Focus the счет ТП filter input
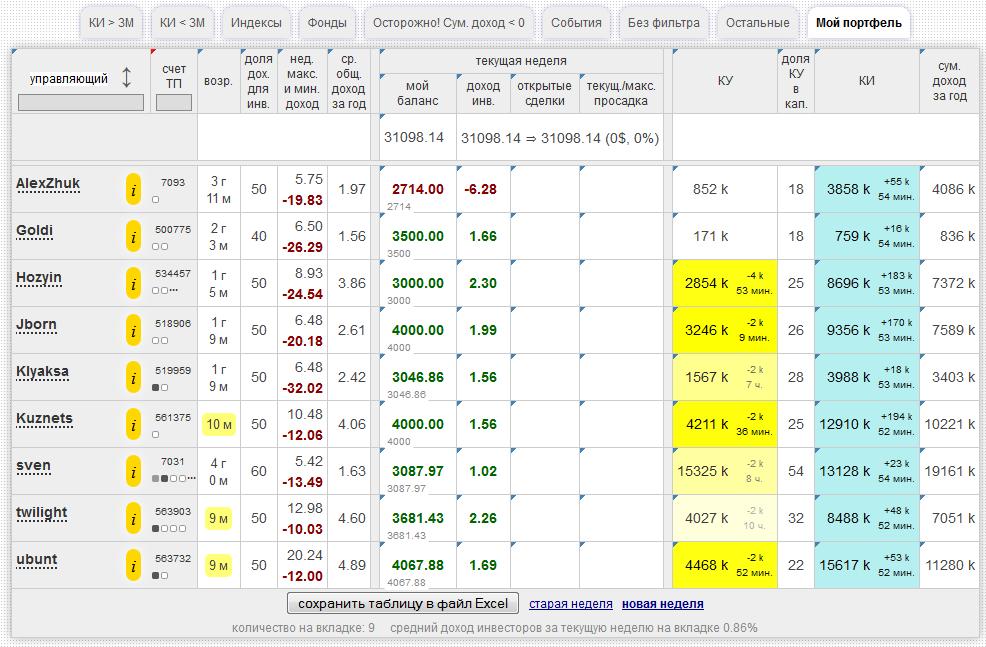The image size is (986, 647). click(174, 102)
